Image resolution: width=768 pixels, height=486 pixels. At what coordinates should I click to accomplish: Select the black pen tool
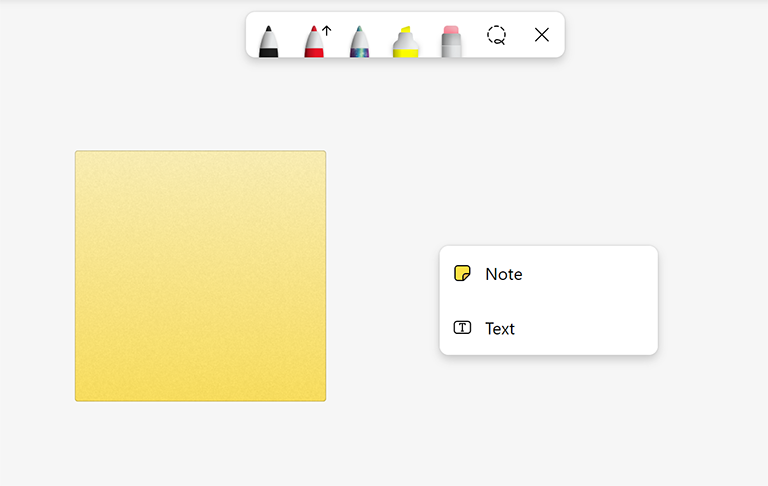(x=268, y=40)
